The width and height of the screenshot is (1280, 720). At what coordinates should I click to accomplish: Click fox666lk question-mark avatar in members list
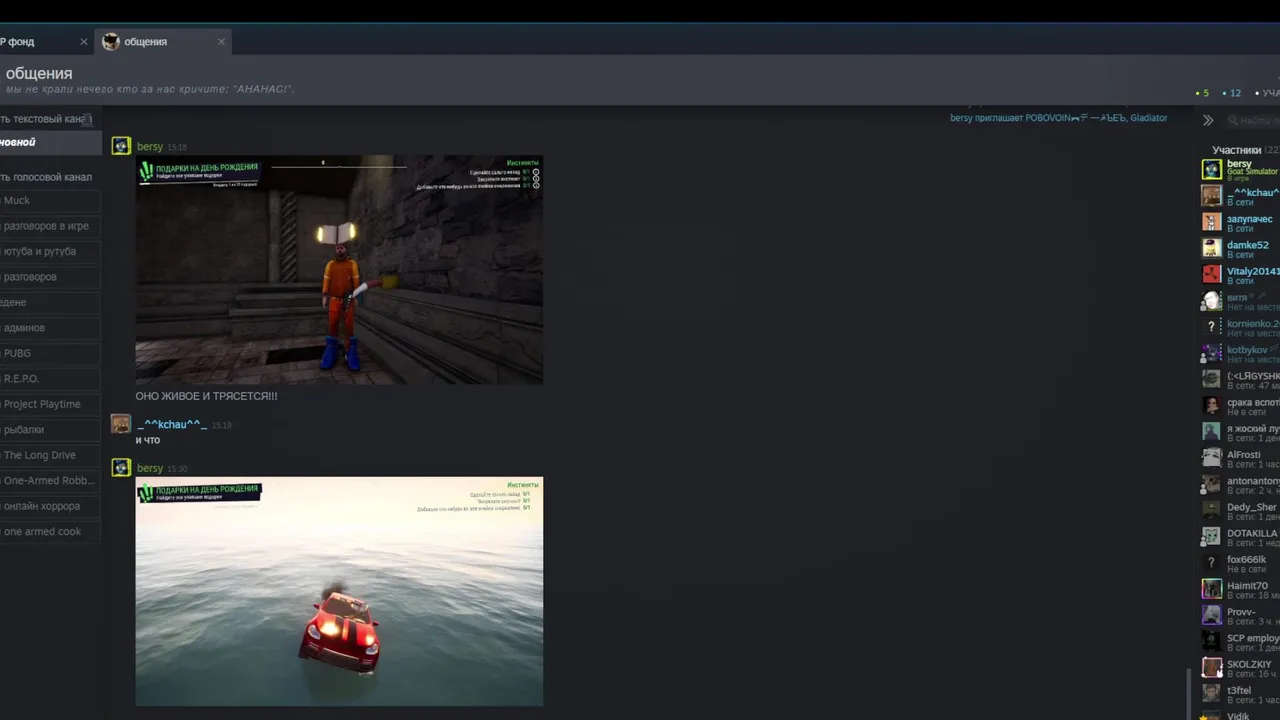click(x=1211, y=562)
